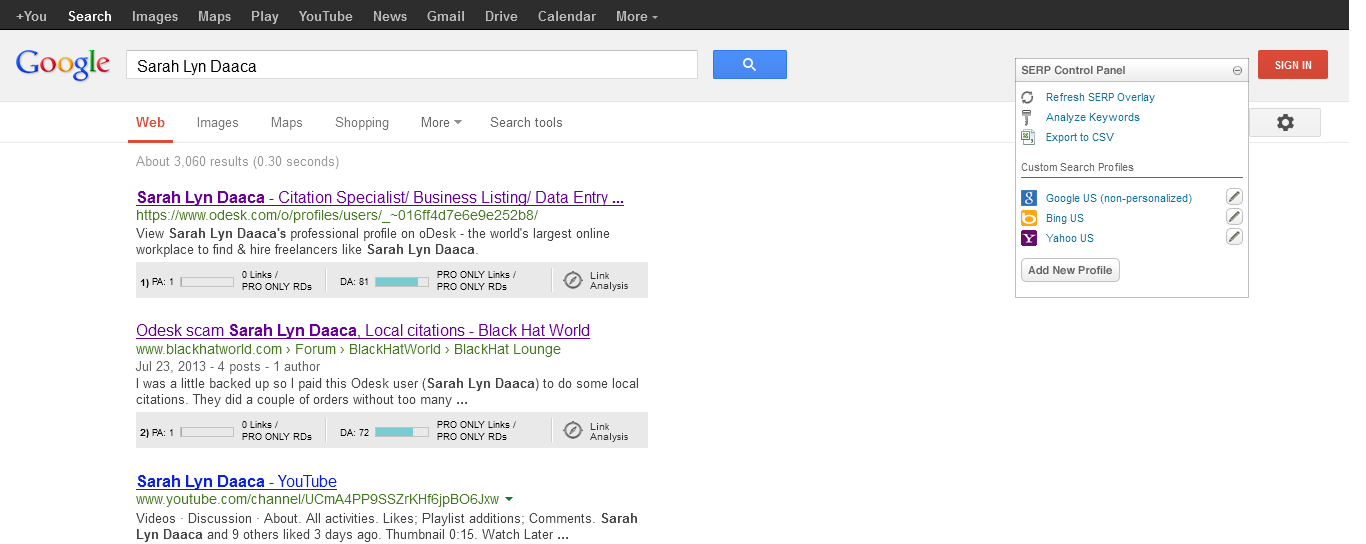Click the Export to CSV icon

point(1027,137)
